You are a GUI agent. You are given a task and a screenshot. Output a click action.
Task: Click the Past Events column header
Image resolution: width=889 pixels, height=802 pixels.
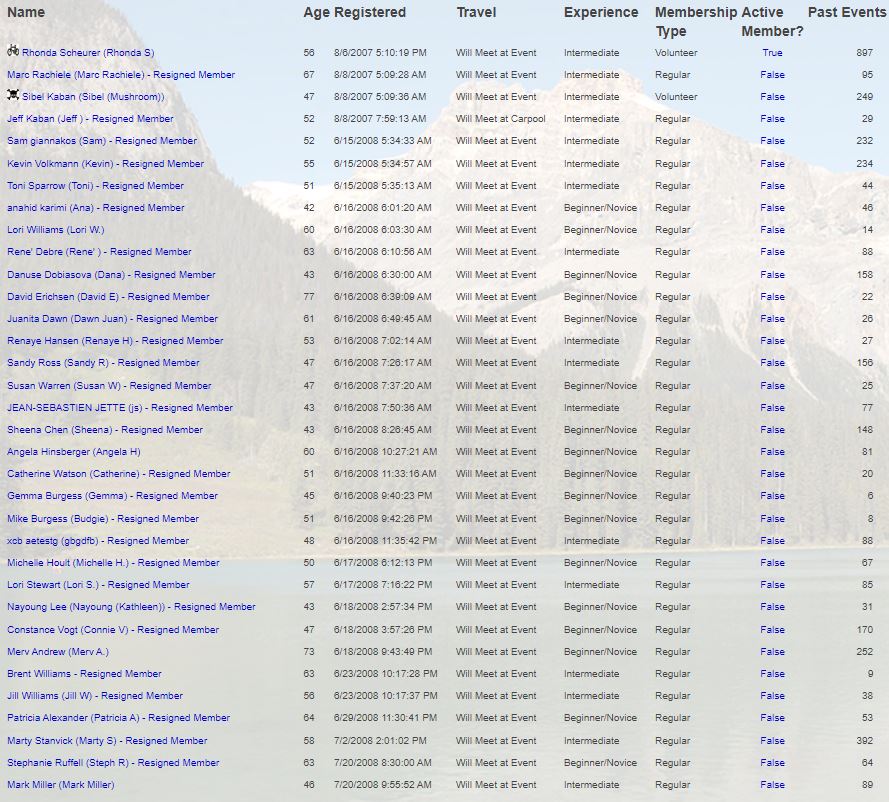click(x=846, y=13)
